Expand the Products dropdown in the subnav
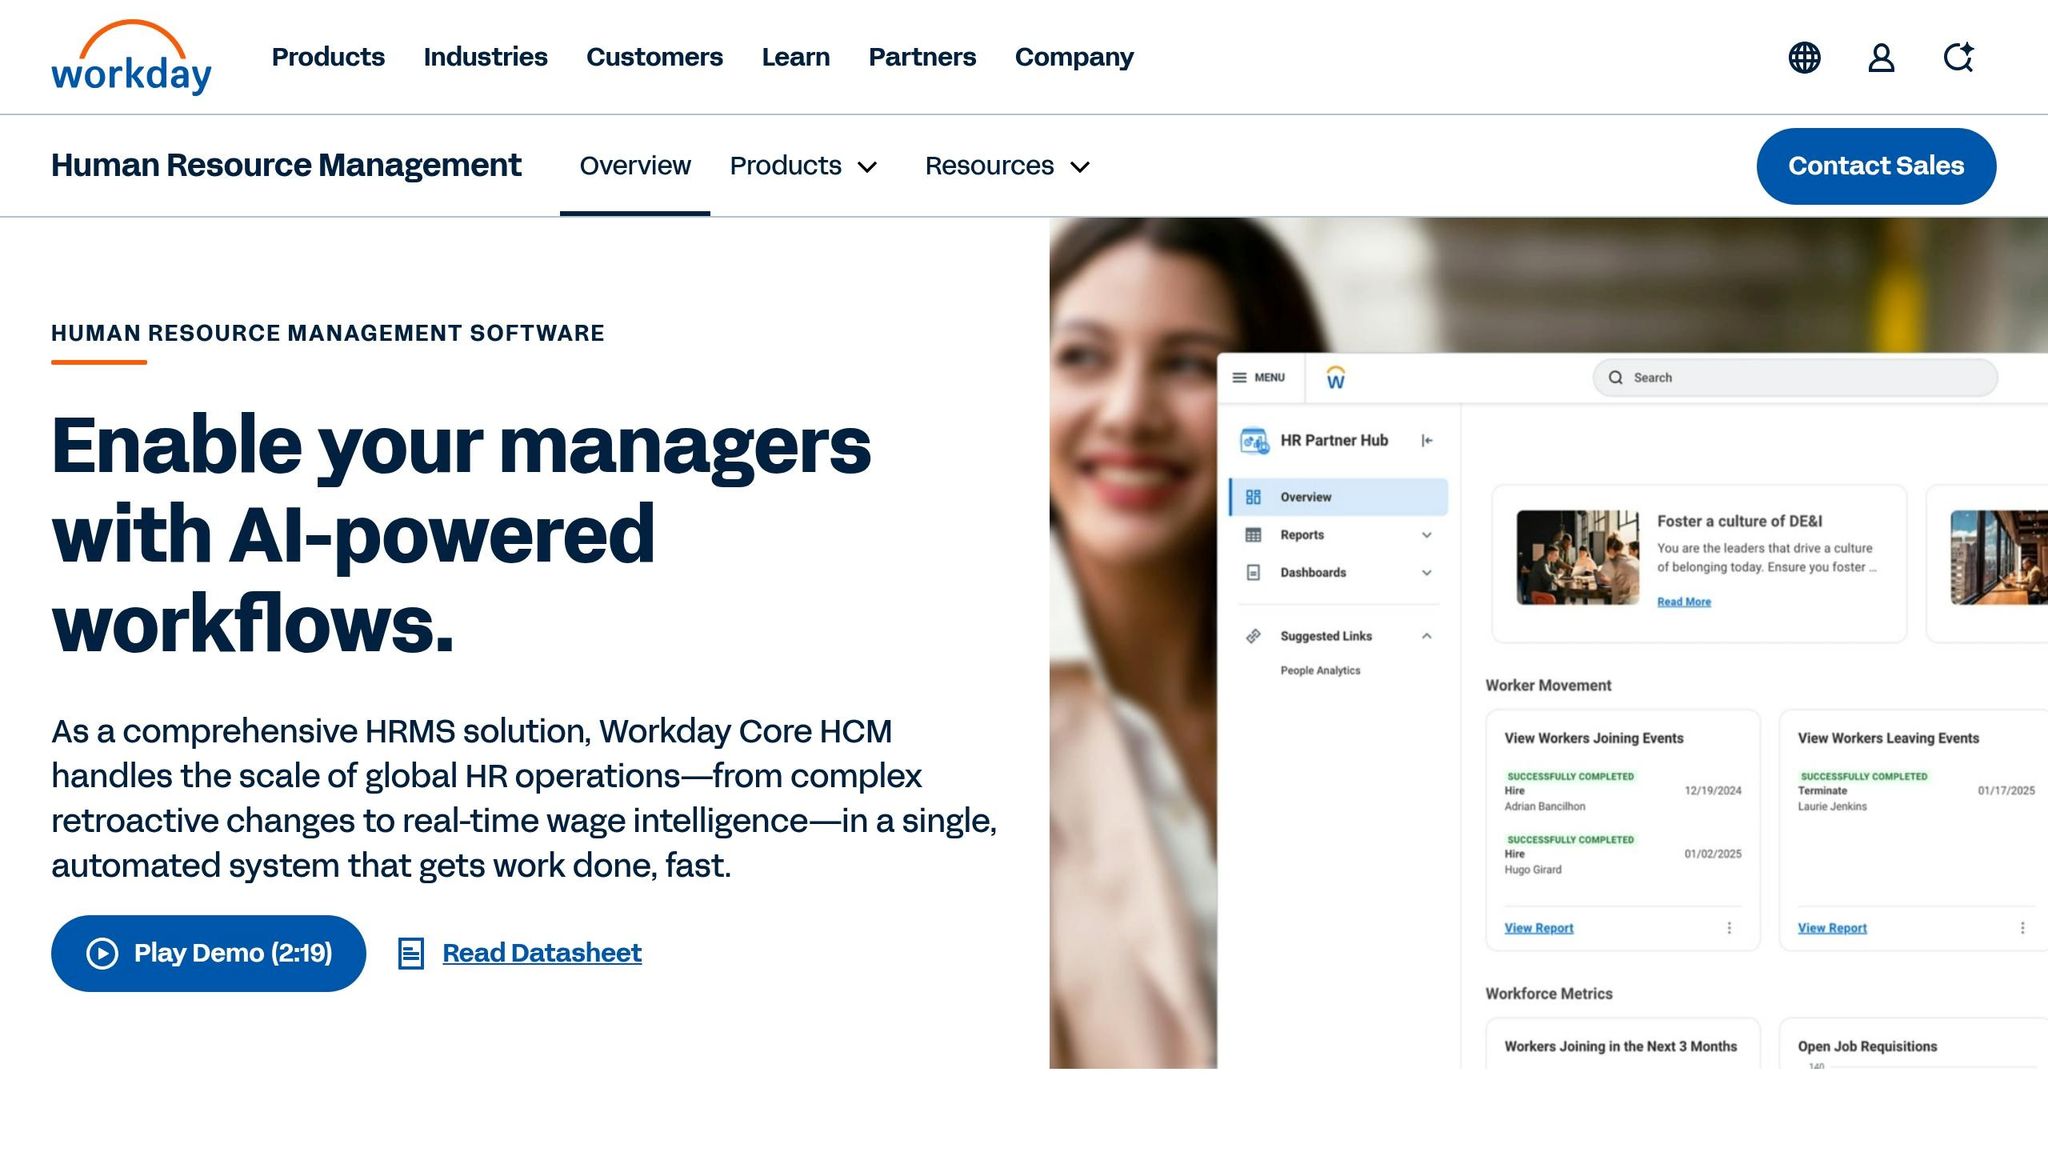Viewport: 2048px width, 1152px height. (x=867, y=167)
